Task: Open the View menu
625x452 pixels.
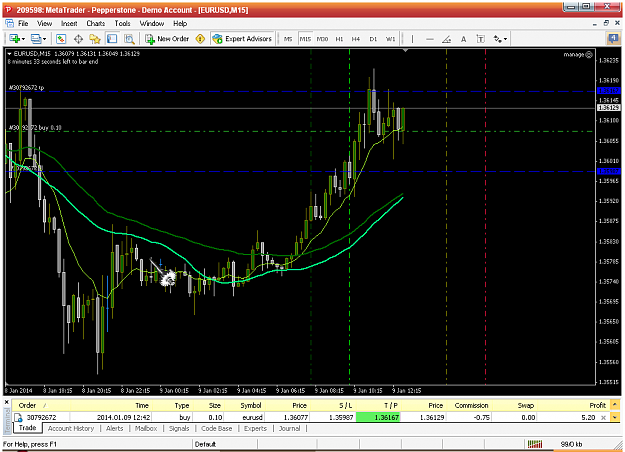Action: coord(45,24)
